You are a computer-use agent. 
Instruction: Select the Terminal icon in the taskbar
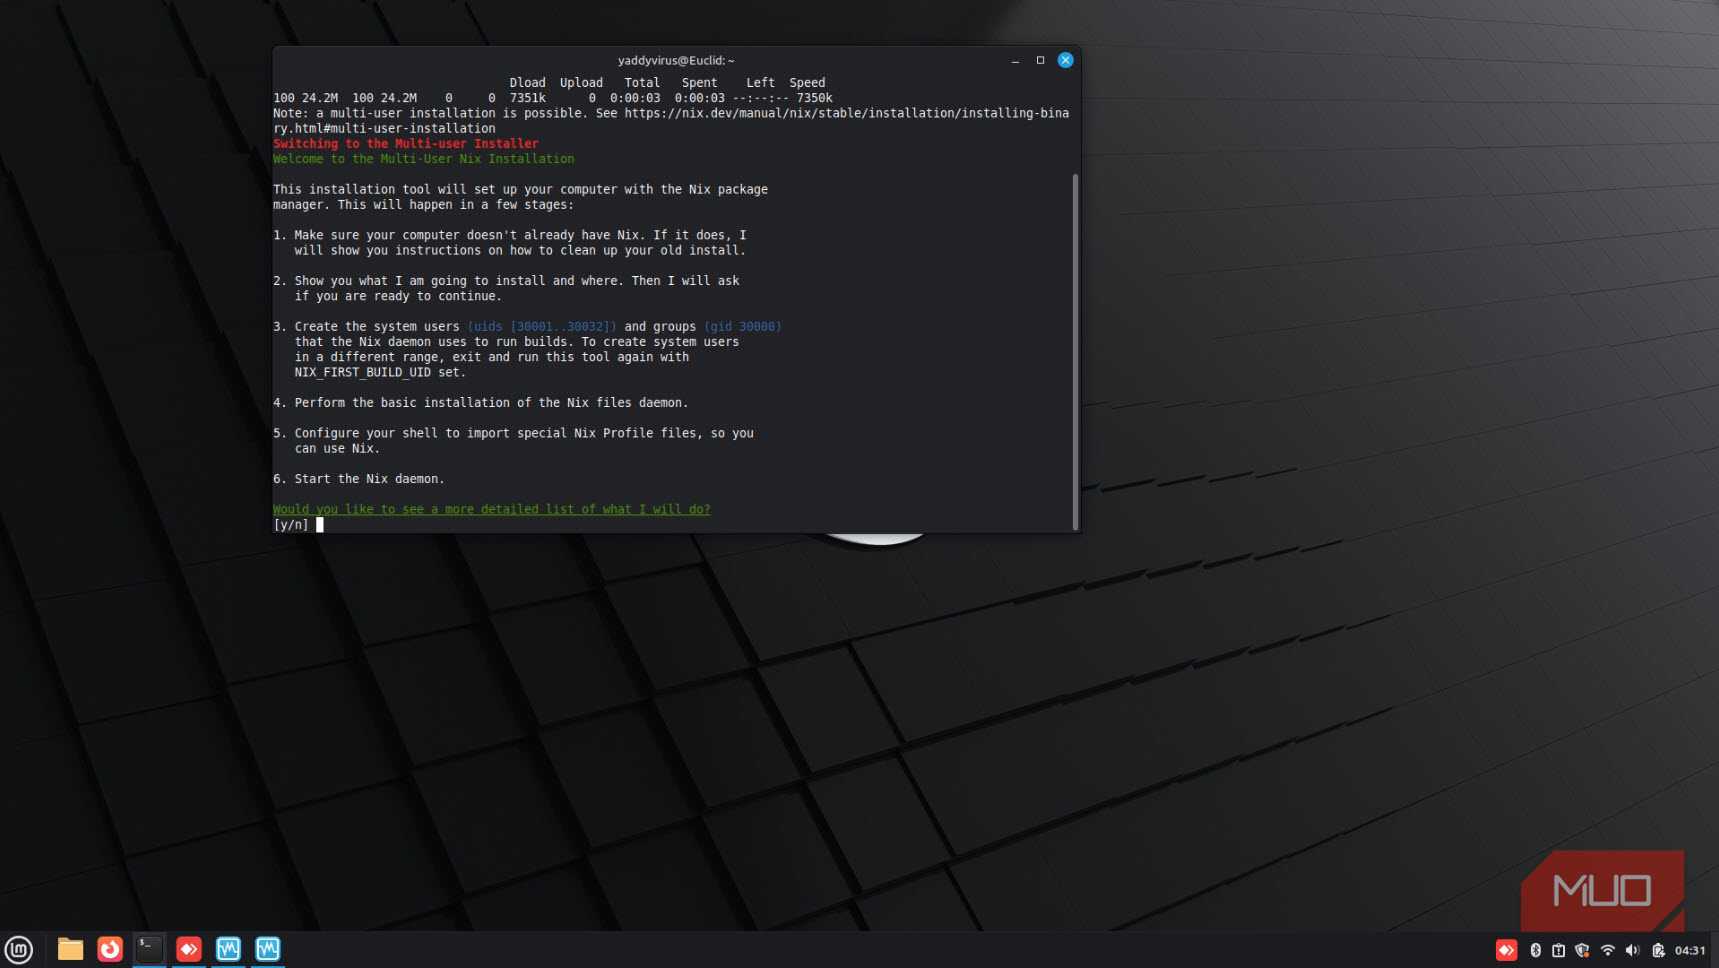[149, 949]
